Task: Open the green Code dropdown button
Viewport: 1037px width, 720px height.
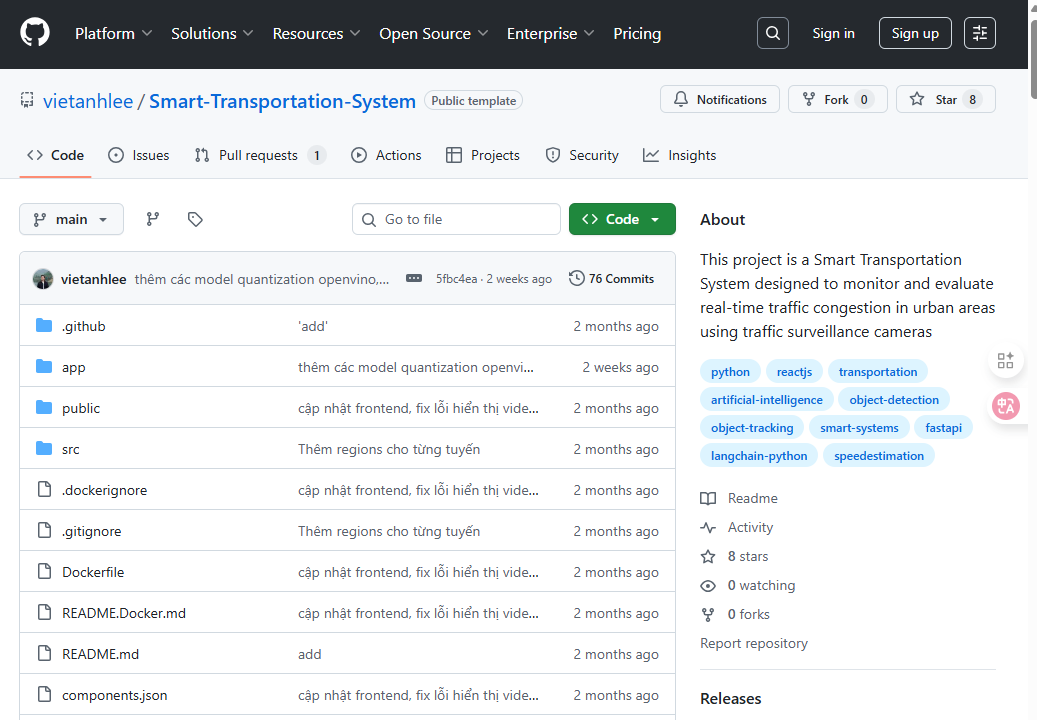Action: (x=622, y=219)
